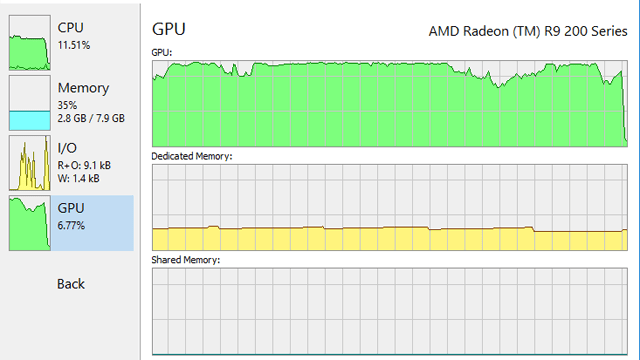640x360 pixels.
Task: Click the R+O: 9.1 kB reading
Action: pyautogui.click(x=84, y=165)
